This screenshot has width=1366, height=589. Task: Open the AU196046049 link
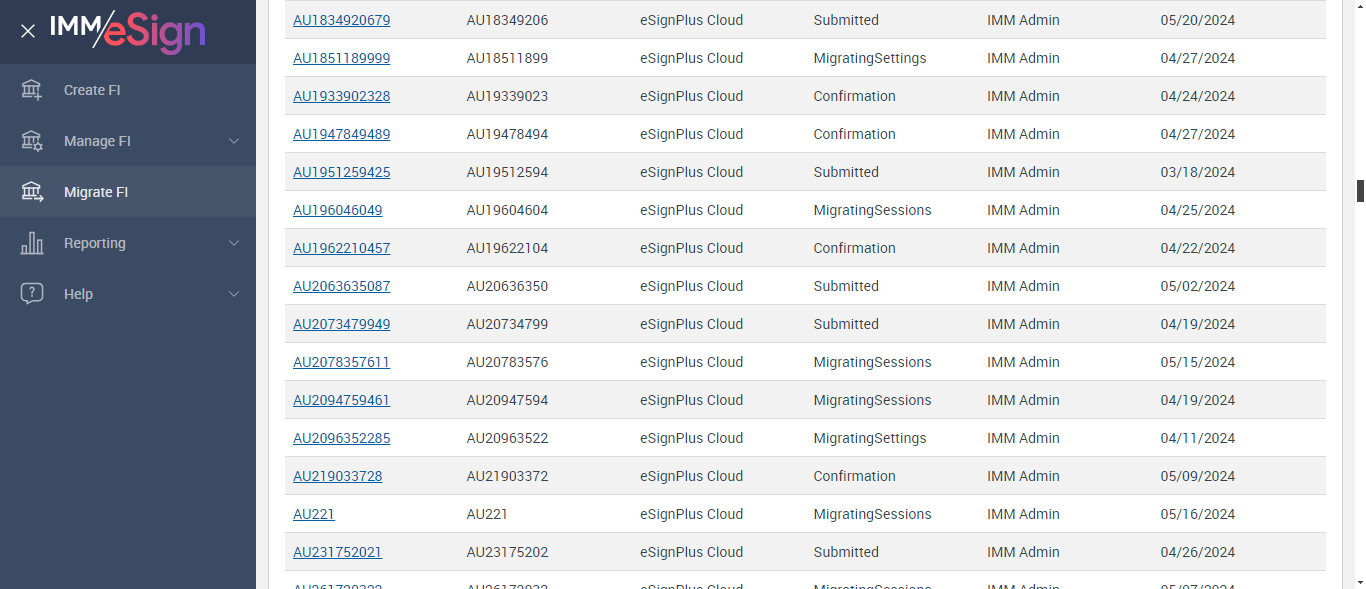pos(337,210)
